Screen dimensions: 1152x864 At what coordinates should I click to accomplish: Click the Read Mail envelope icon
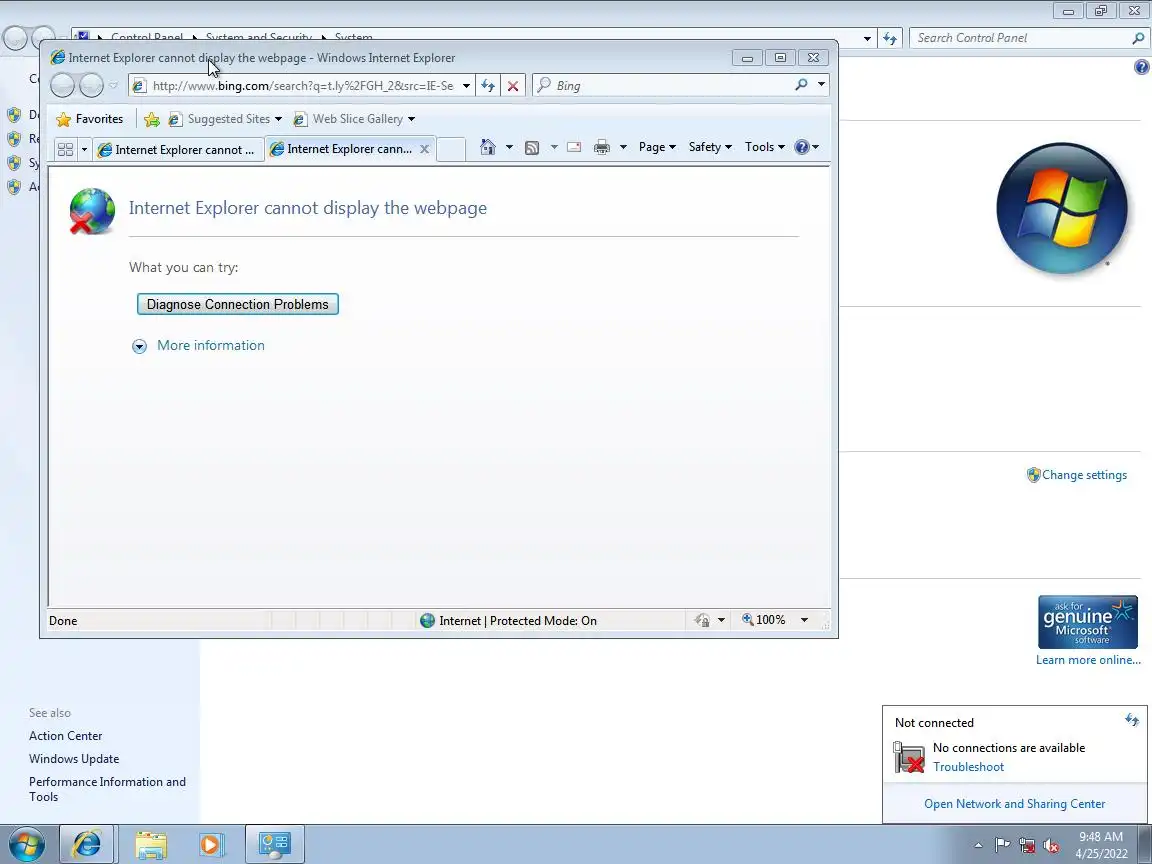coord(574,147)
